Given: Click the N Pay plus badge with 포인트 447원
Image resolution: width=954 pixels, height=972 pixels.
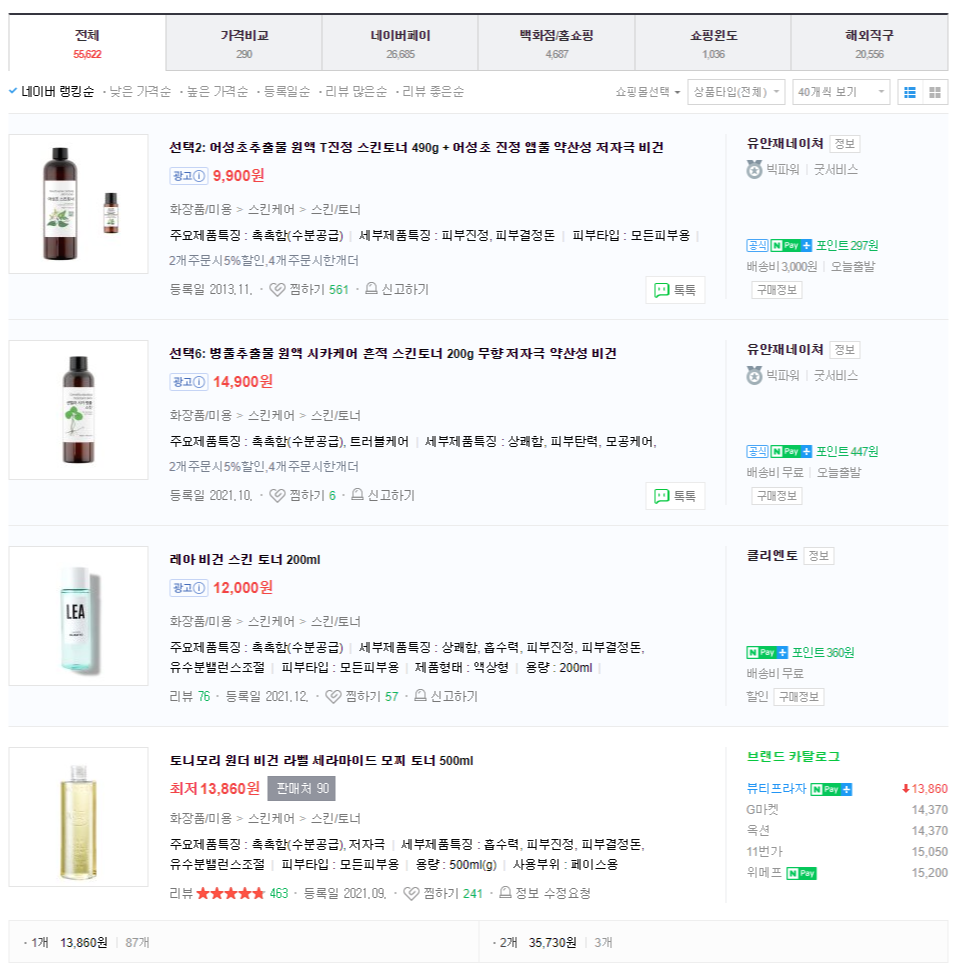Looking at the screenshot, I should (x=791, y=451).
